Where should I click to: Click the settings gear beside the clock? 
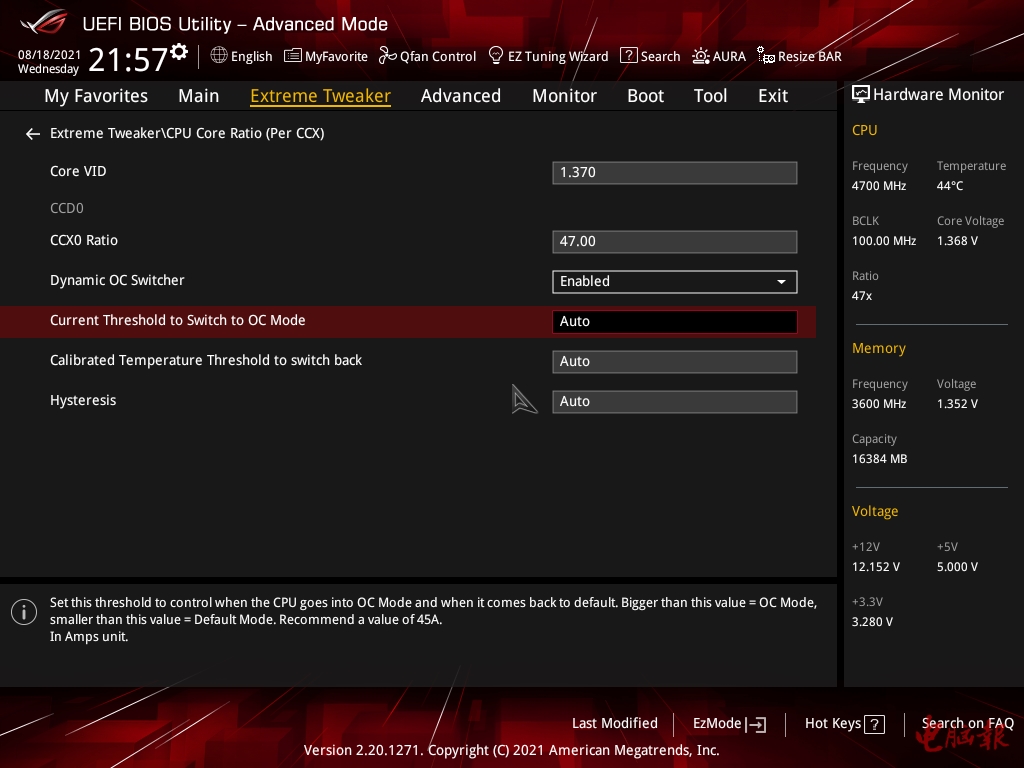[x=179, y=52]
